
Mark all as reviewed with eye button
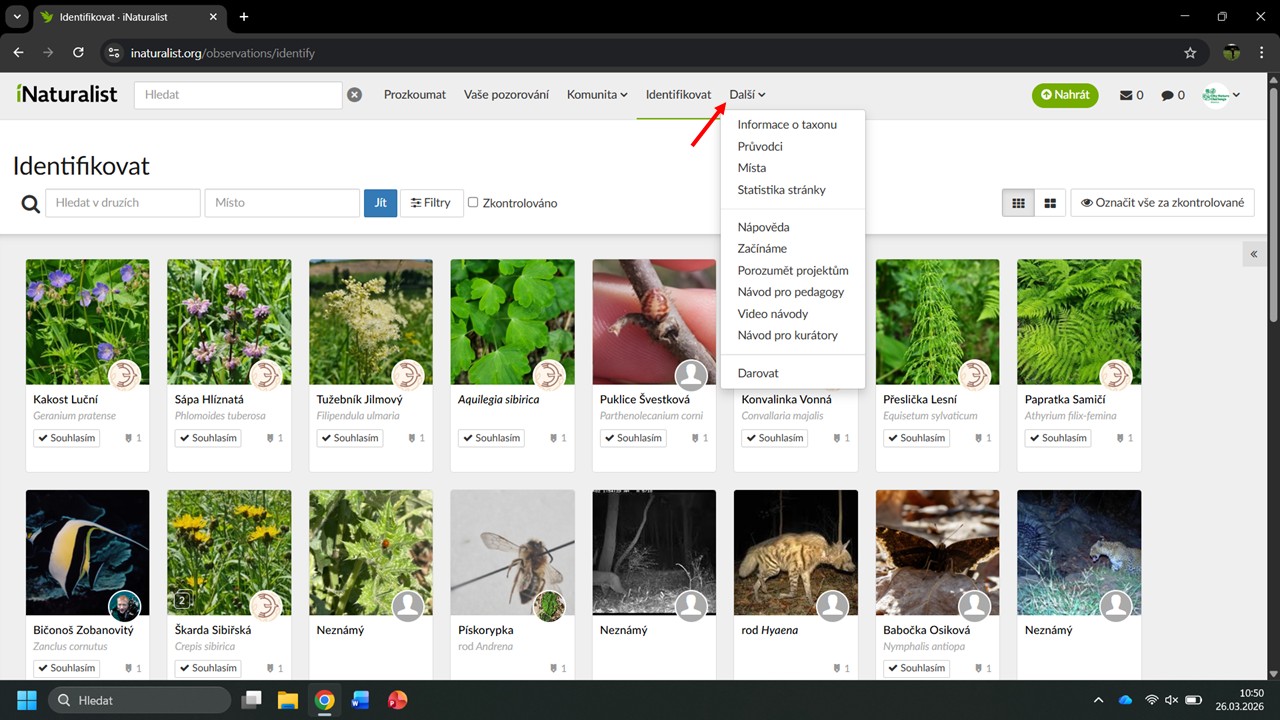1162,203
